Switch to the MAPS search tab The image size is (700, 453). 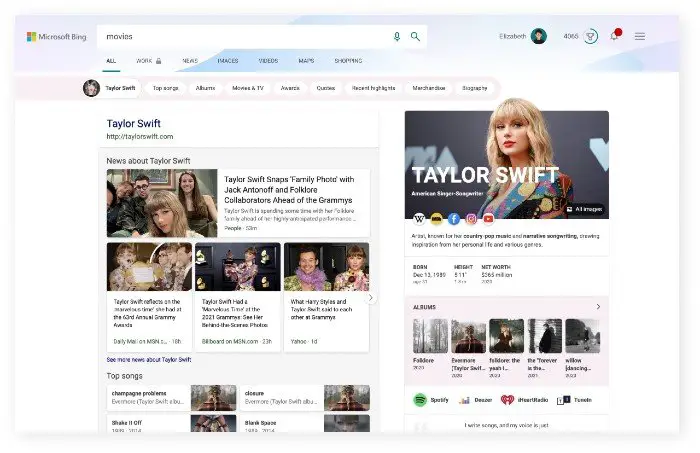306,61
